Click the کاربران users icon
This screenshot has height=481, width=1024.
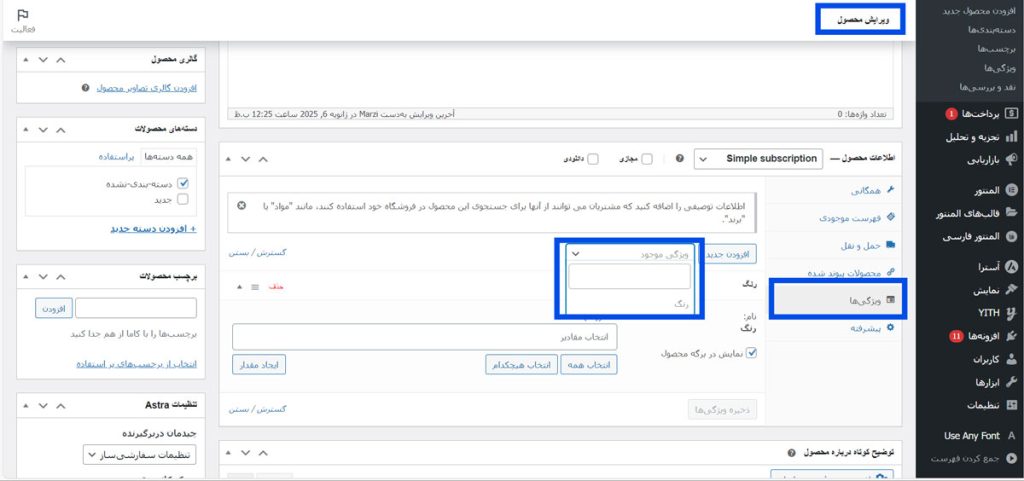1011,359
